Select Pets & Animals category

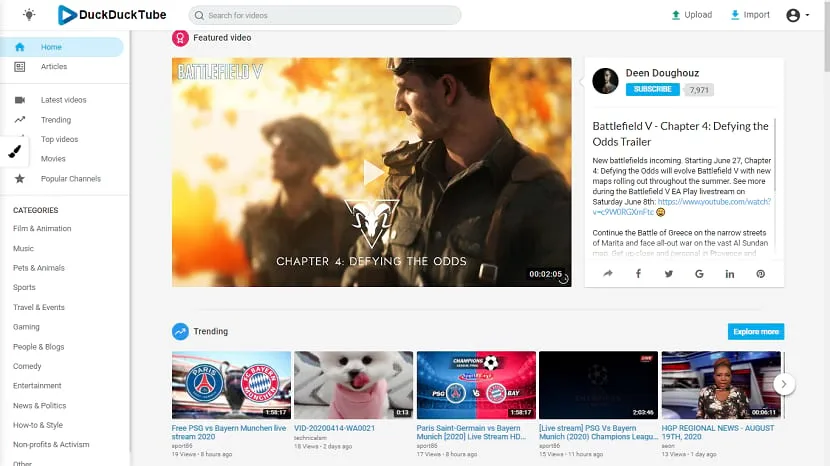(x=39, y=268)
